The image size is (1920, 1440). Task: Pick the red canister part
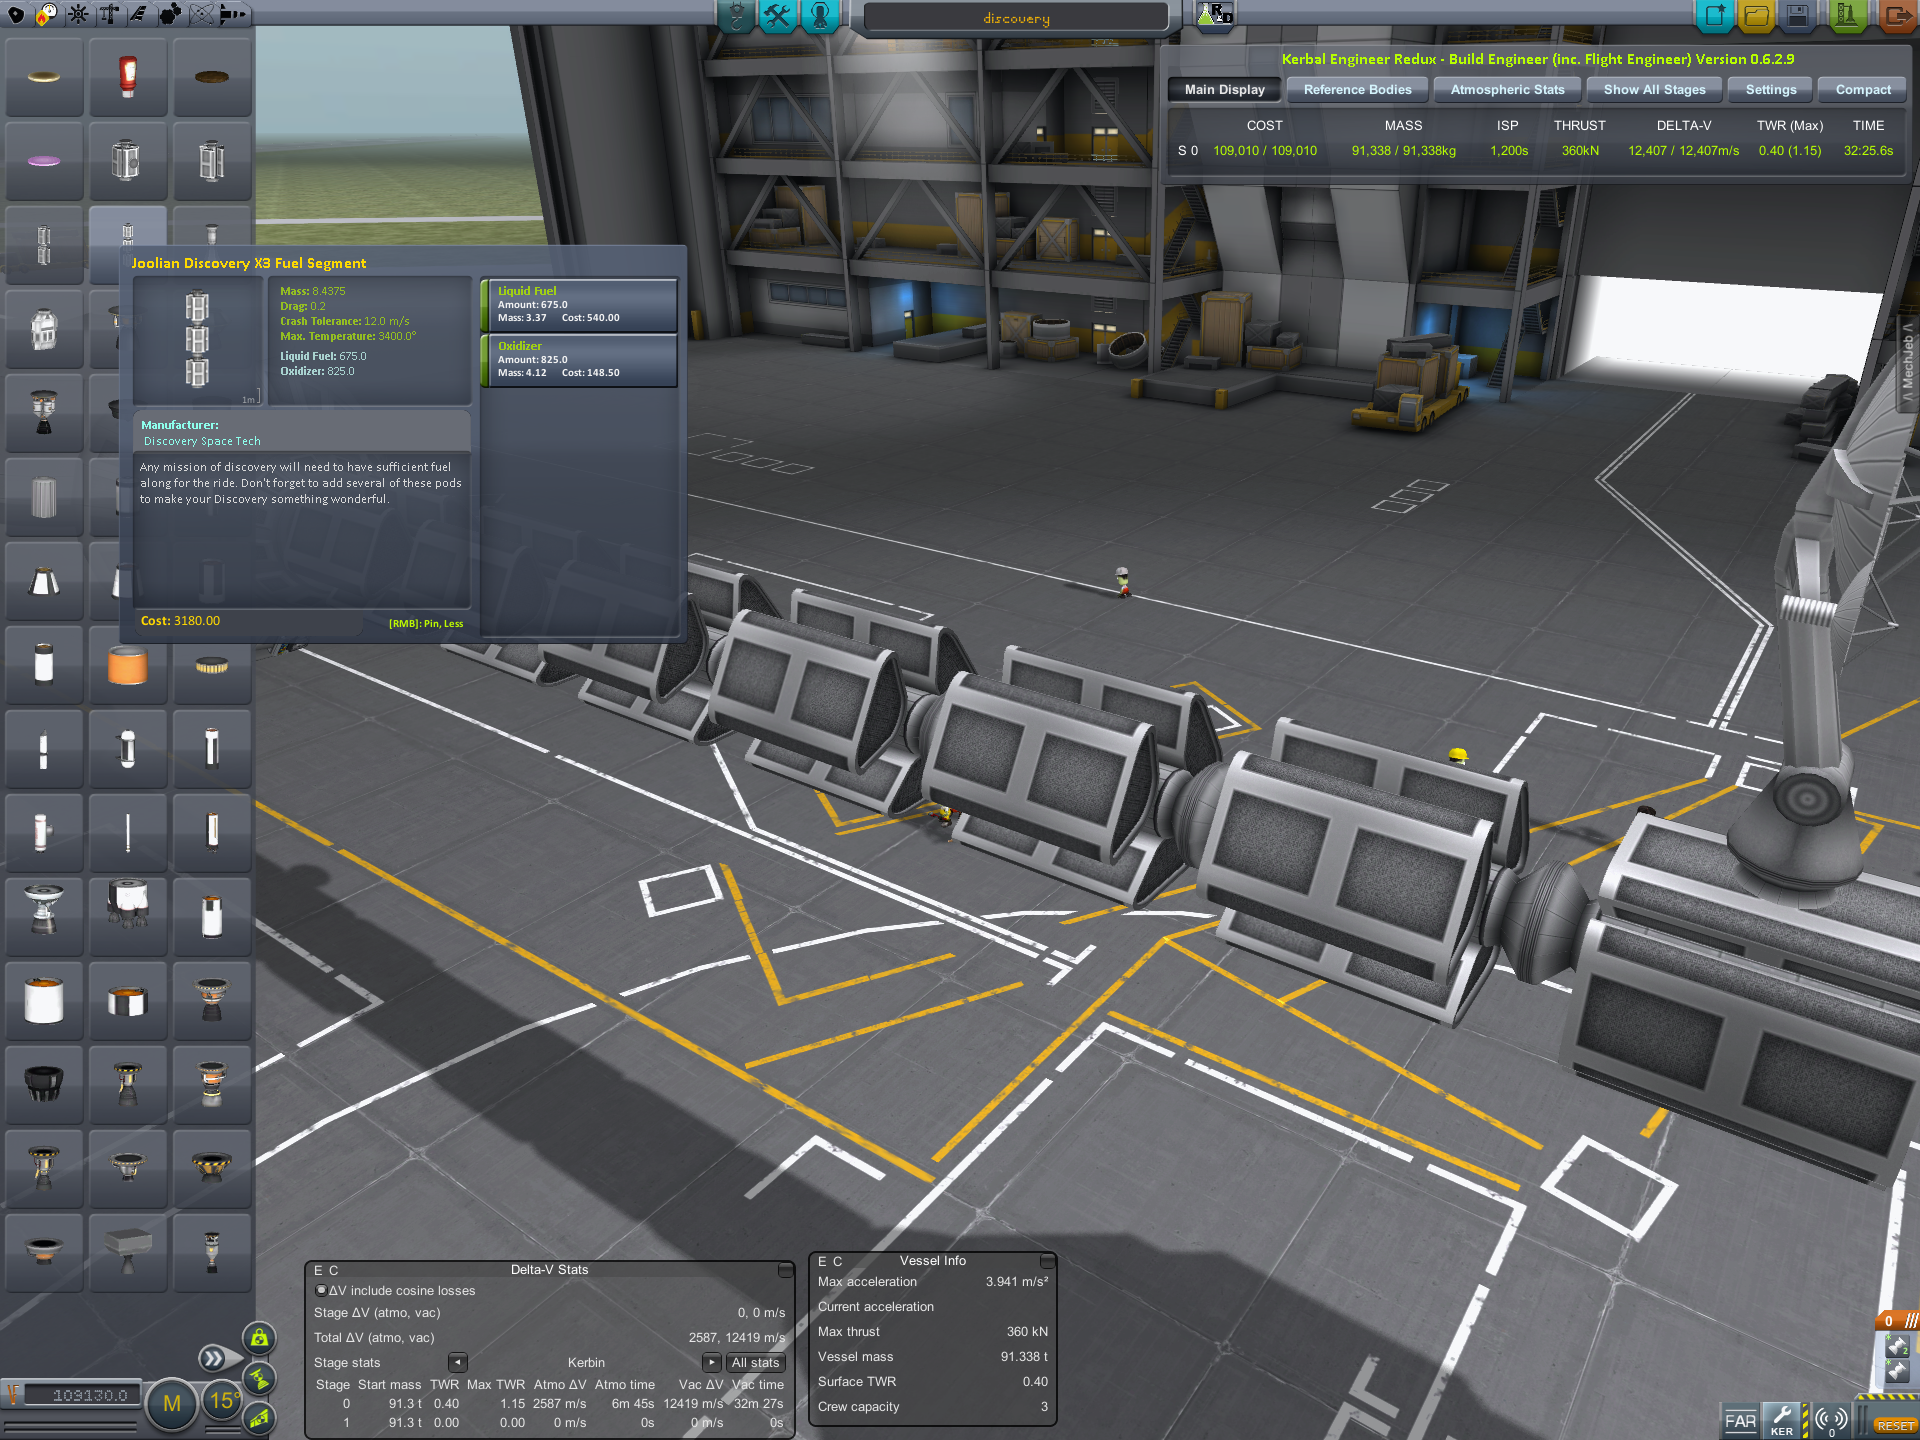click(x=127, y=77)
